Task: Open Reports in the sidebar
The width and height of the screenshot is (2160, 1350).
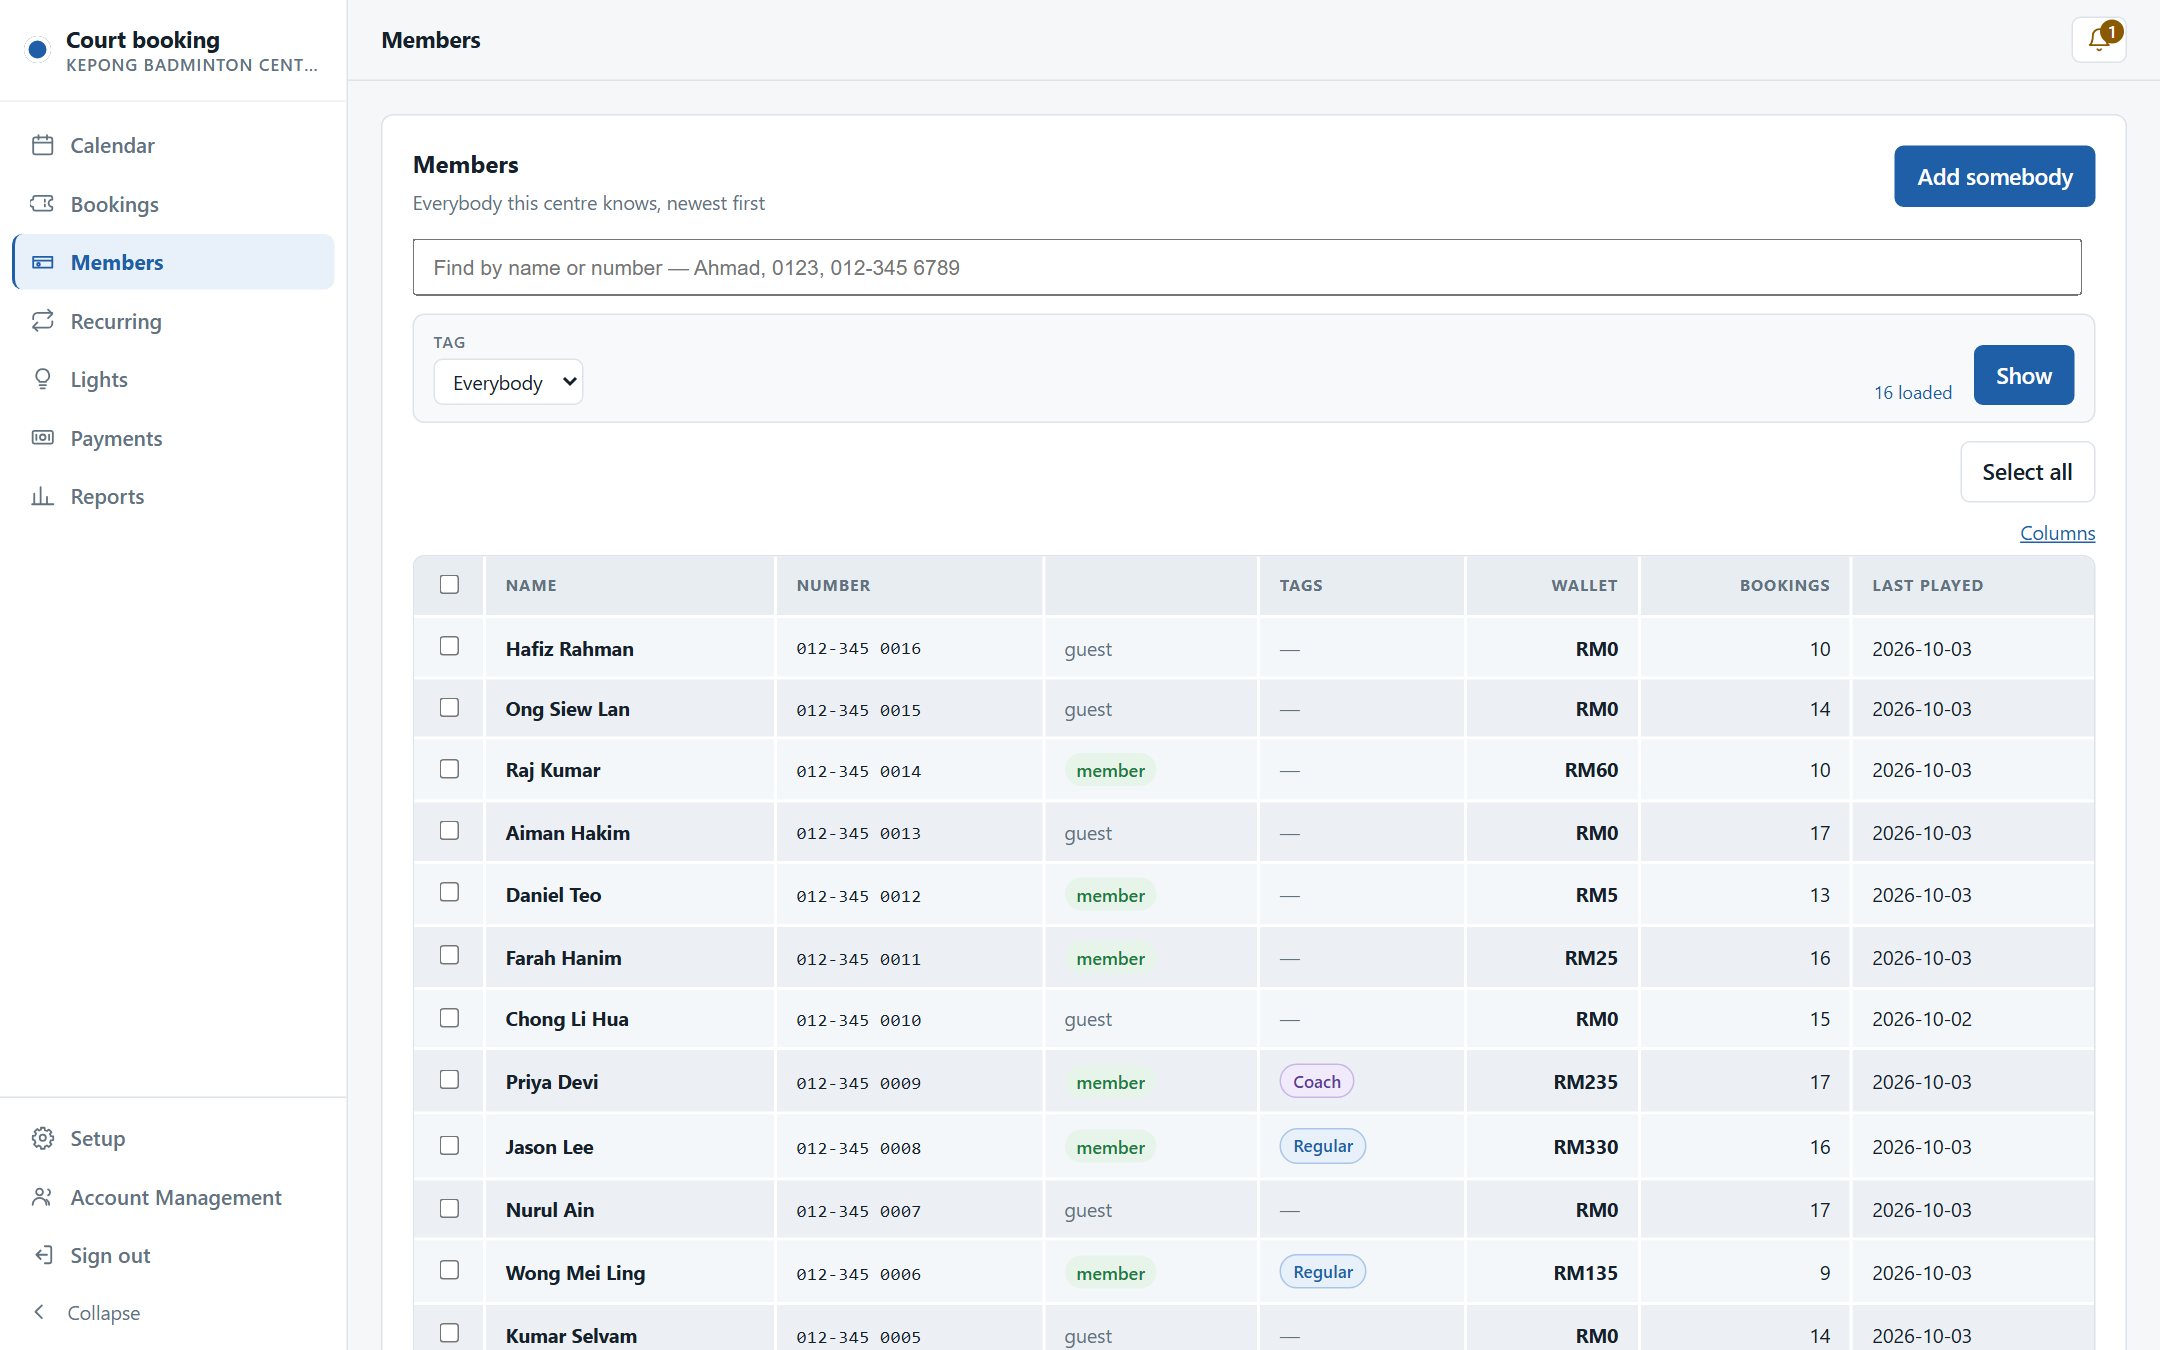Action: (x=173, y=496)
